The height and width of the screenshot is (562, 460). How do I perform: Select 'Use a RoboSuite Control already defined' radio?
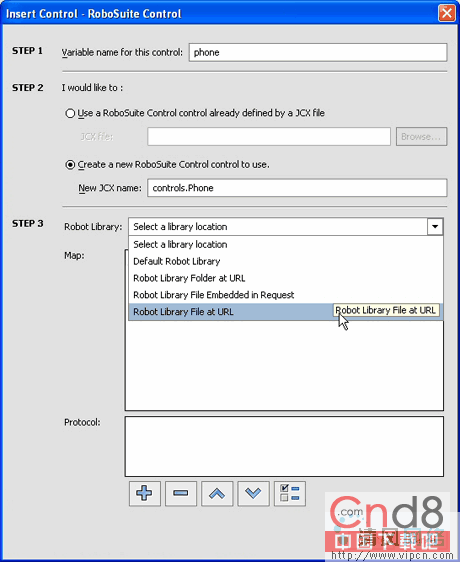click(x=70, y=113)
